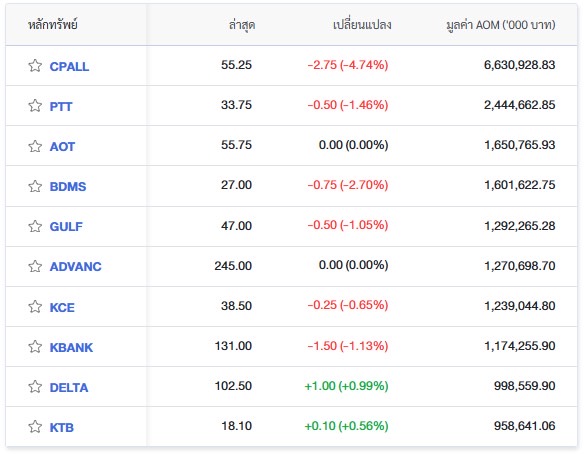
Task: Click the star icon next to DELTA
Action: [35, 387]
